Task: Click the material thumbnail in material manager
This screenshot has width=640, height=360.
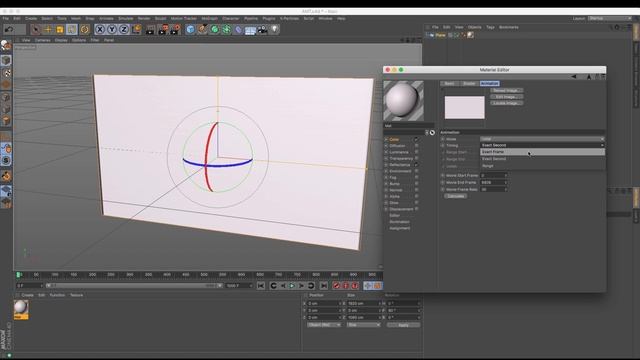Action: pos(21,309)
